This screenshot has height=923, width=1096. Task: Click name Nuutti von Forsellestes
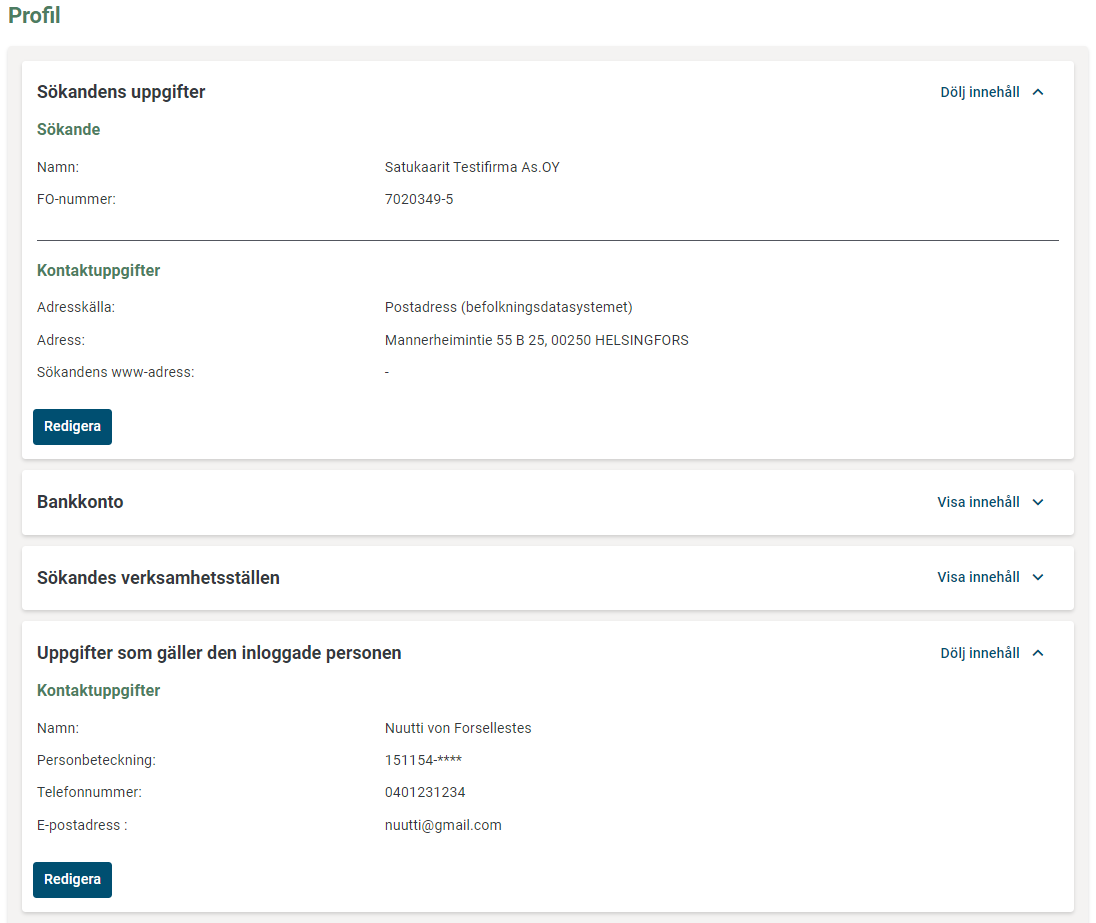point(458,729)
